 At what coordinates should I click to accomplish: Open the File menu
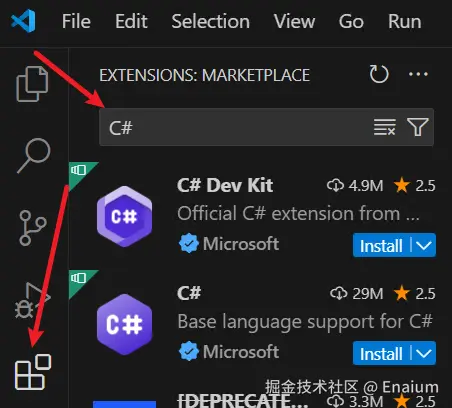click(76, 22)
